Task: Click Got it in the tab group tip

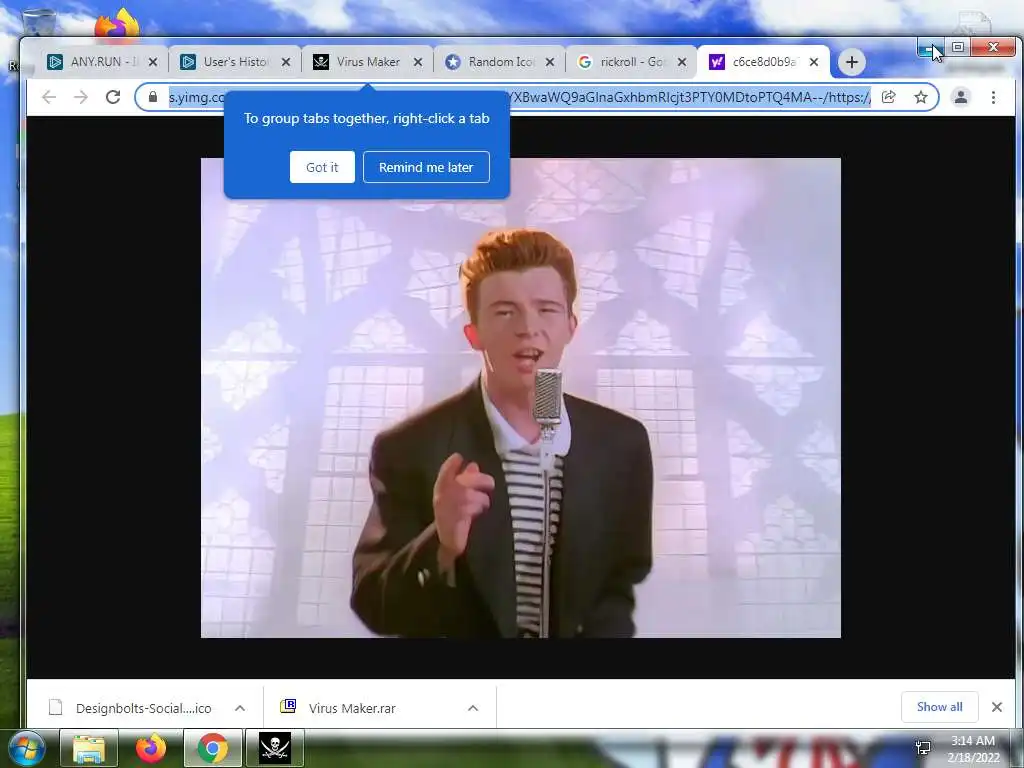Action: (322, 167)
